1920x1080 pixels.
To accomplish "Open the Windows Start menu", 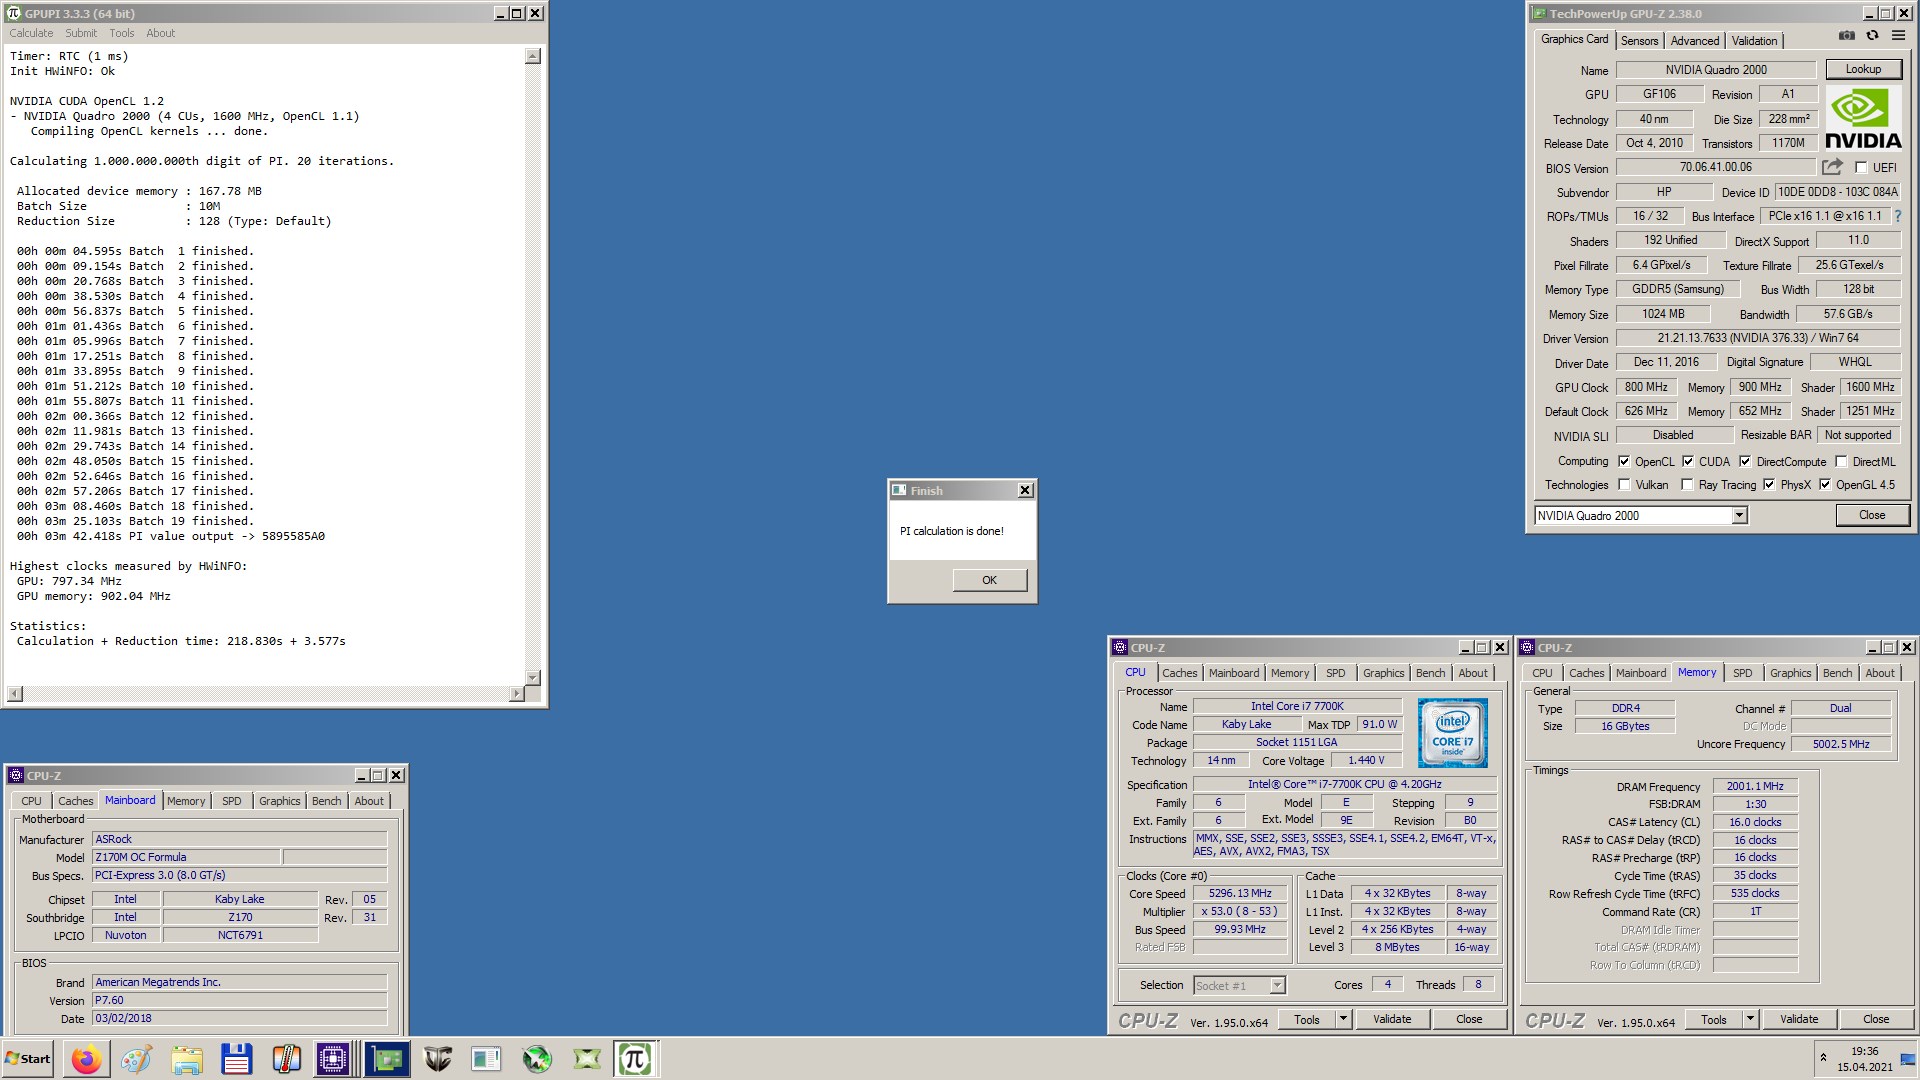I will (x=28, y=1059).
